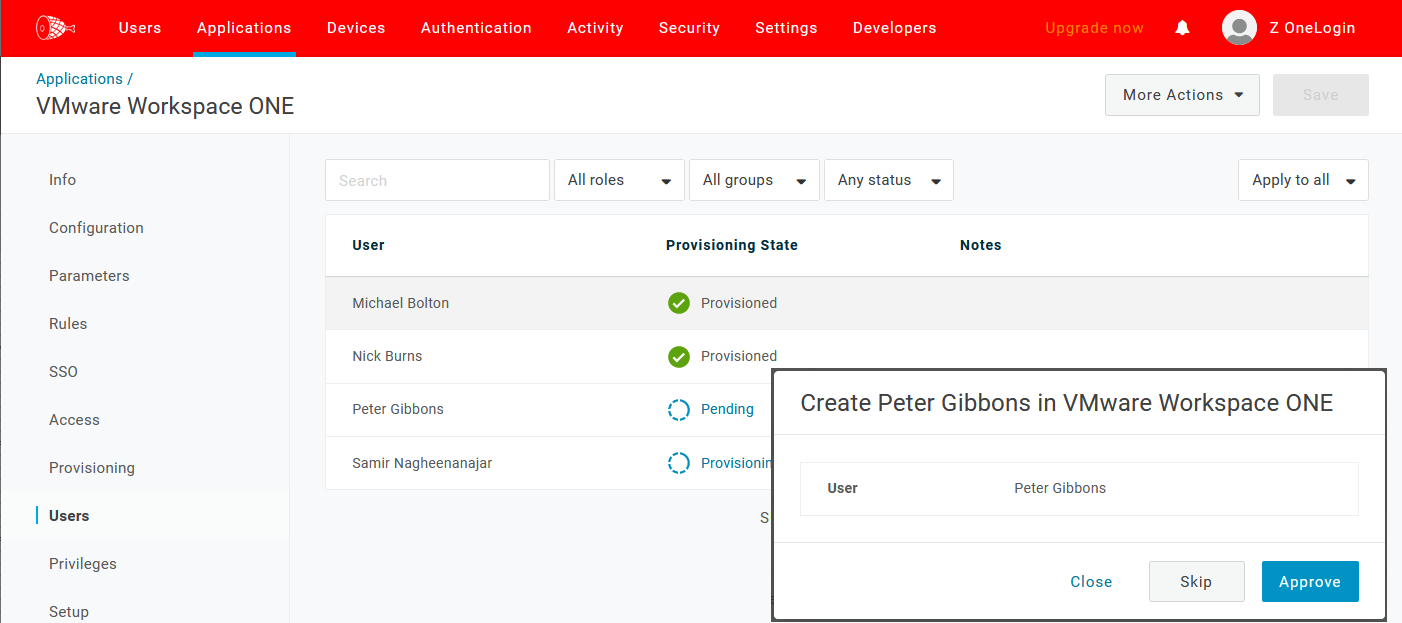Image resolution: width=1402 pixels, height=623 pixels.
Task: Click the Provisioning spinner for Samir Nagheenanajar
Action: tap(679, 462)
